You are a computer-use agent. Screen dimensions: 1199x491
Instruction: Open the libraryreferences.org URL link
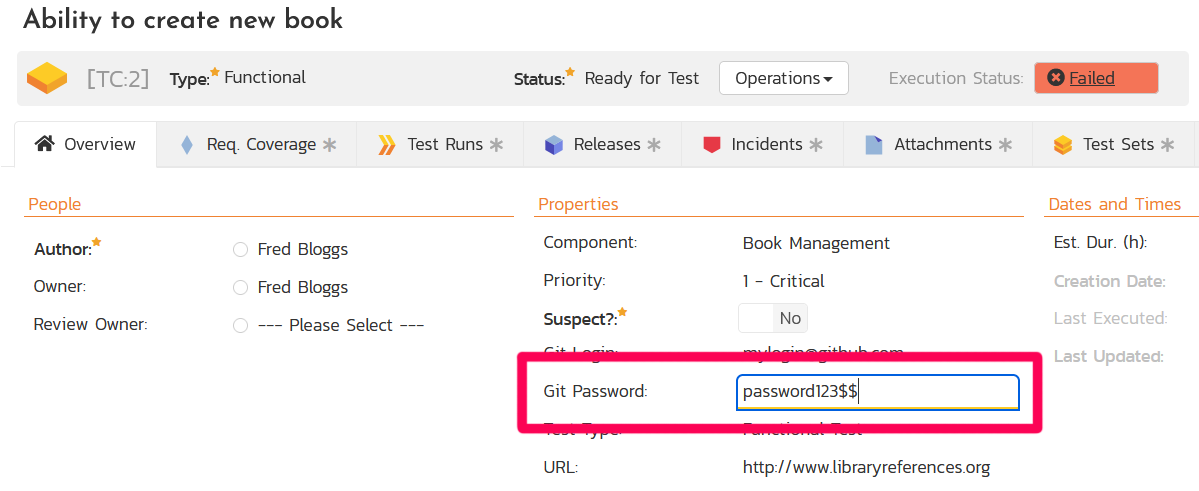point(866,467)
